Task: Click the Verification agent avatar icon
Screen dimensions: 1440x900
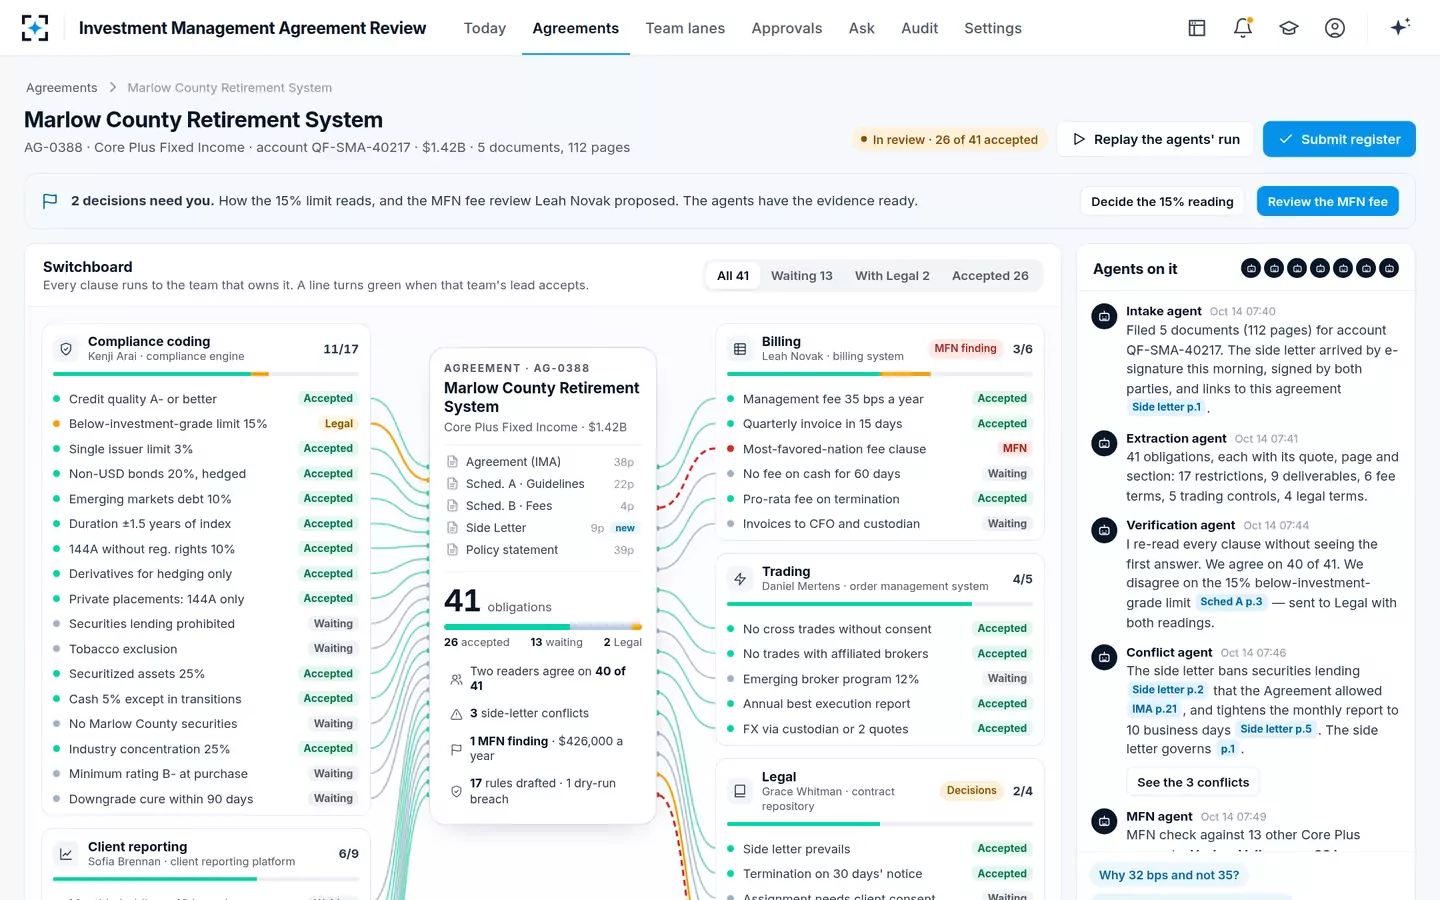Action: [1104, 530]
